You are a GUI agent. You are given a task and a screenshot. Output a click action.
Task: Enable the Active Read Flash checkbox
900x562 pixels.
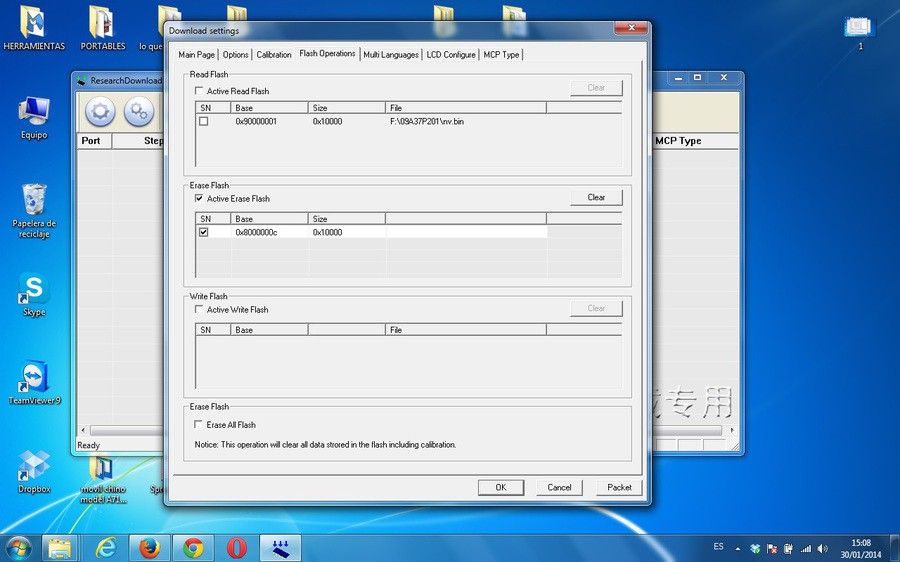[199, 91]
